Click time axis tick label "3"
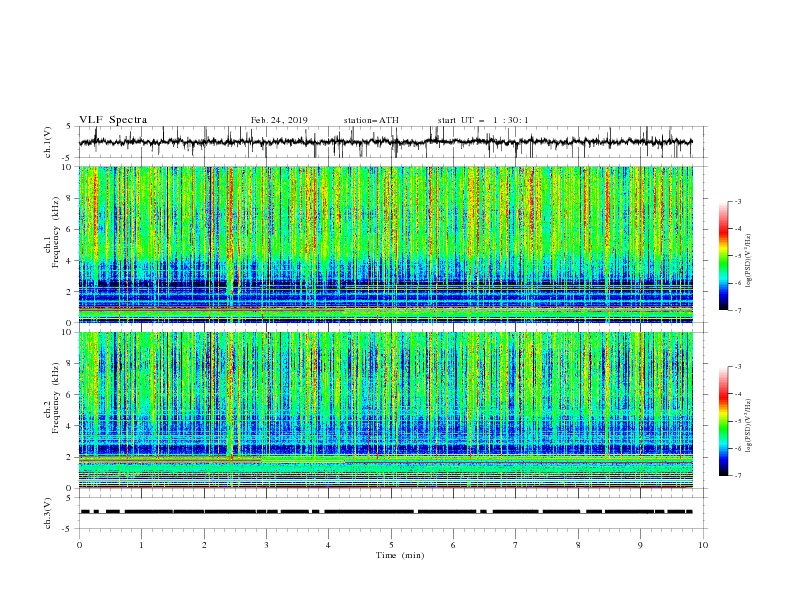Image resolution: width=792 pixels, height=612 pixels. pyautogui.click(x=266, y=545)
